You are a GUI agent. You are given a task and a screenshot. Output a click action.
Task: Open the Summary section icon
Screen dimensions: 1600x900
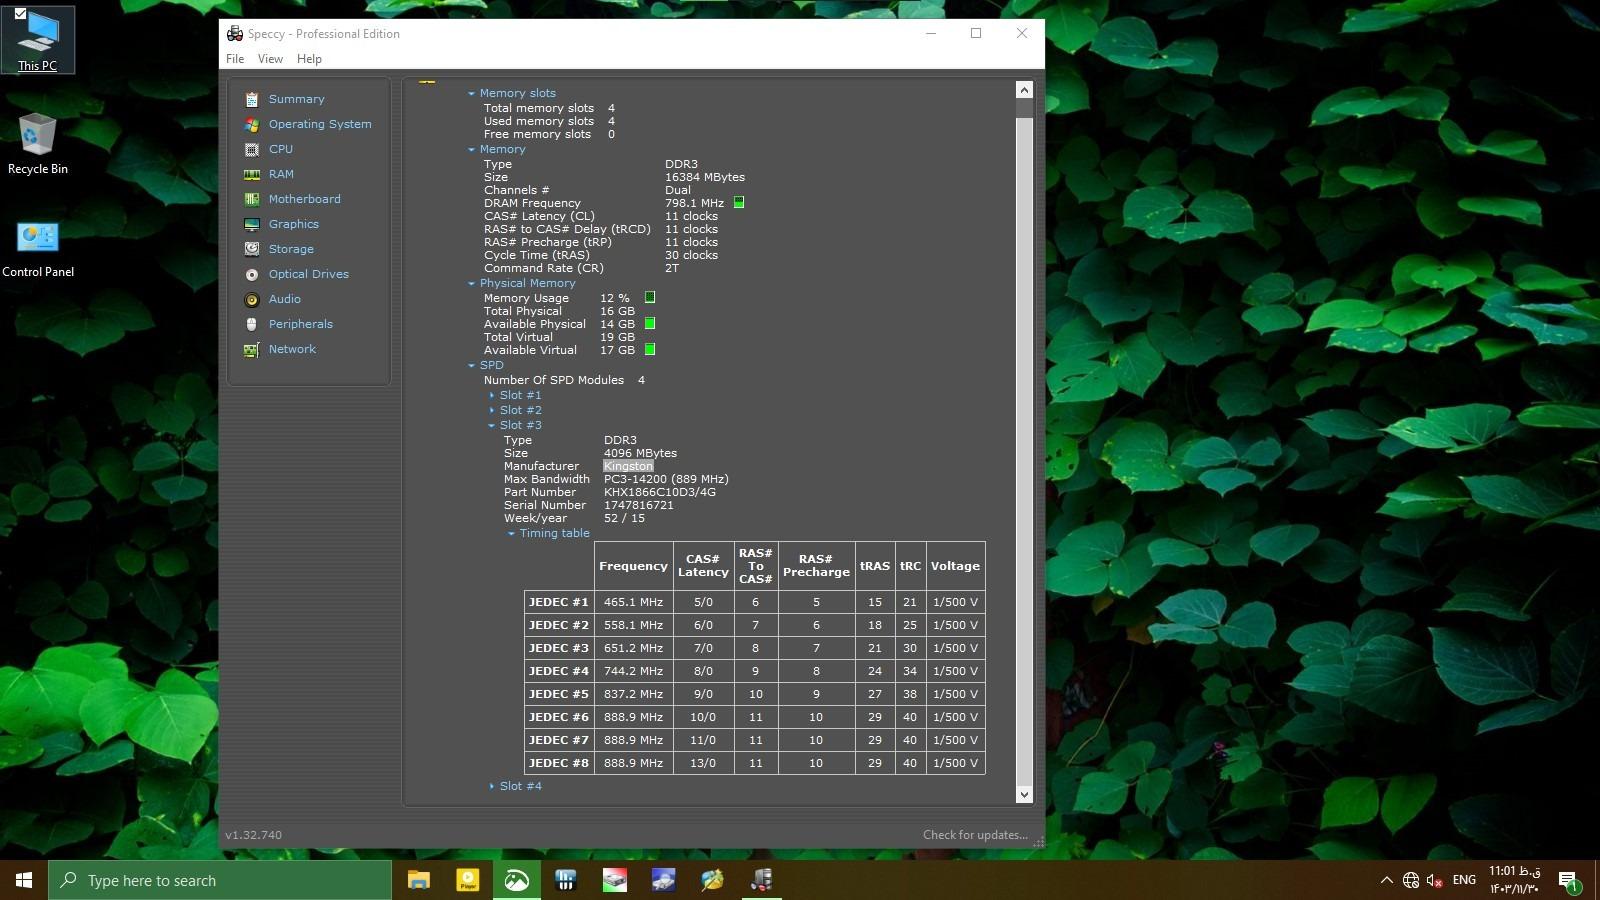tap(252, 99)
